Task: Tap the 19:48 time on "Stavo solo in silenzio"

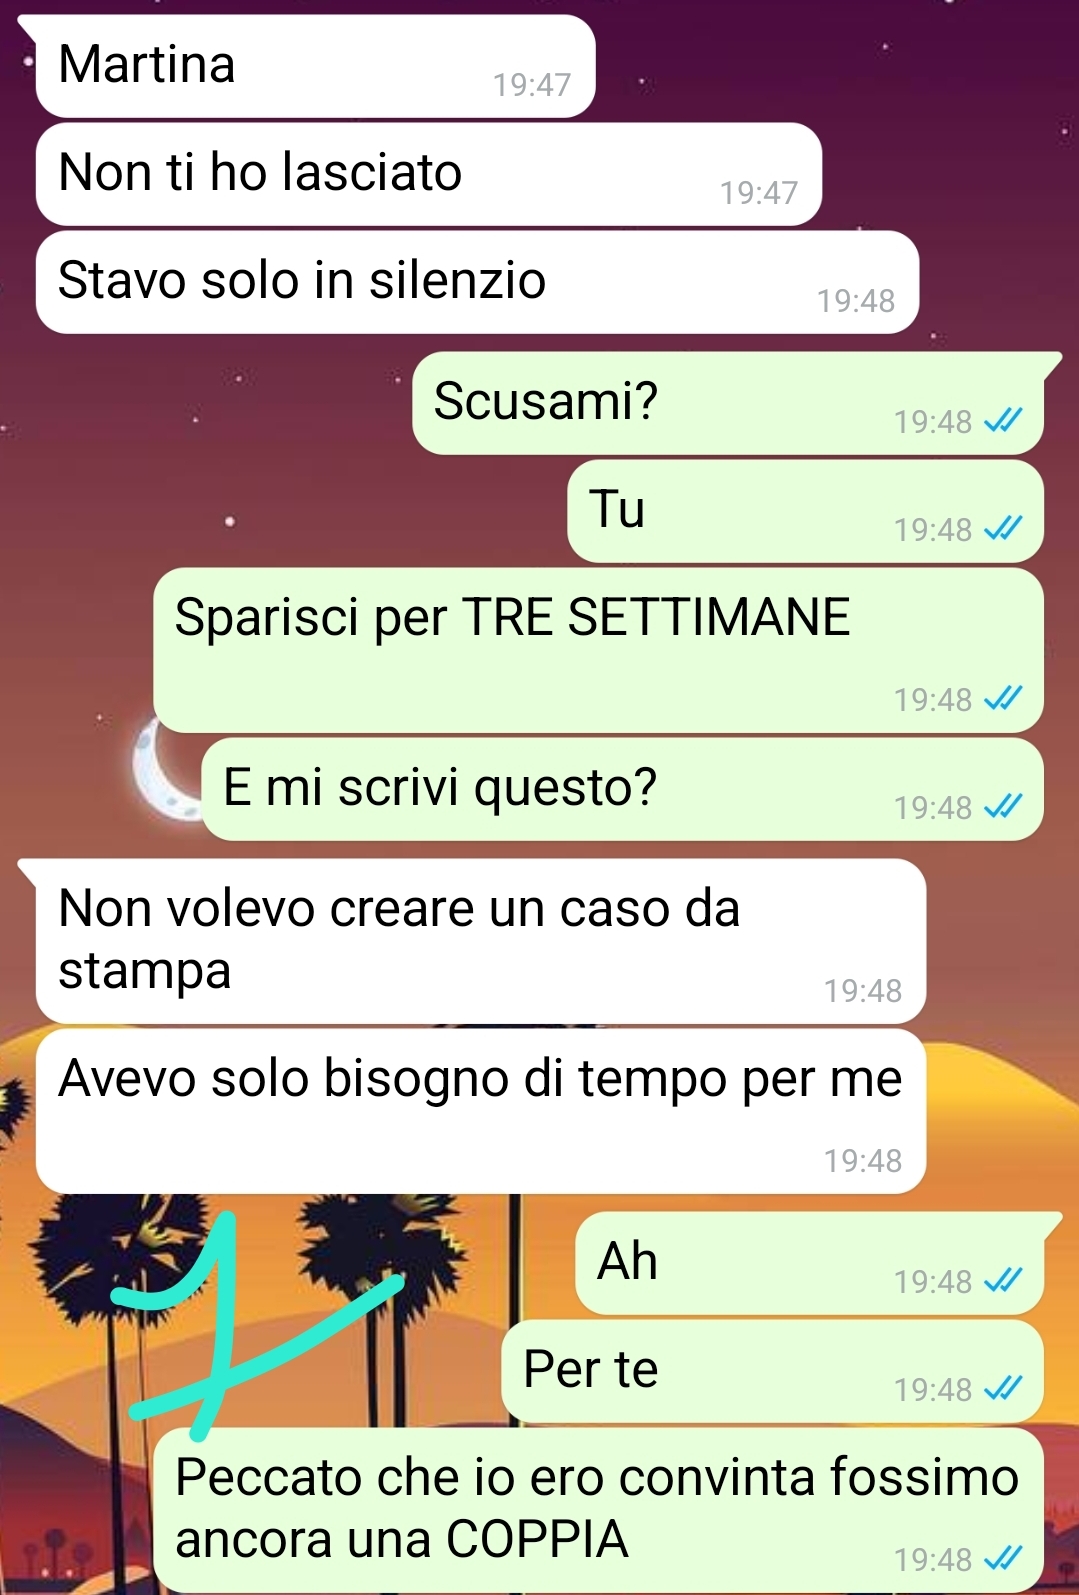Action: [856, 301]
